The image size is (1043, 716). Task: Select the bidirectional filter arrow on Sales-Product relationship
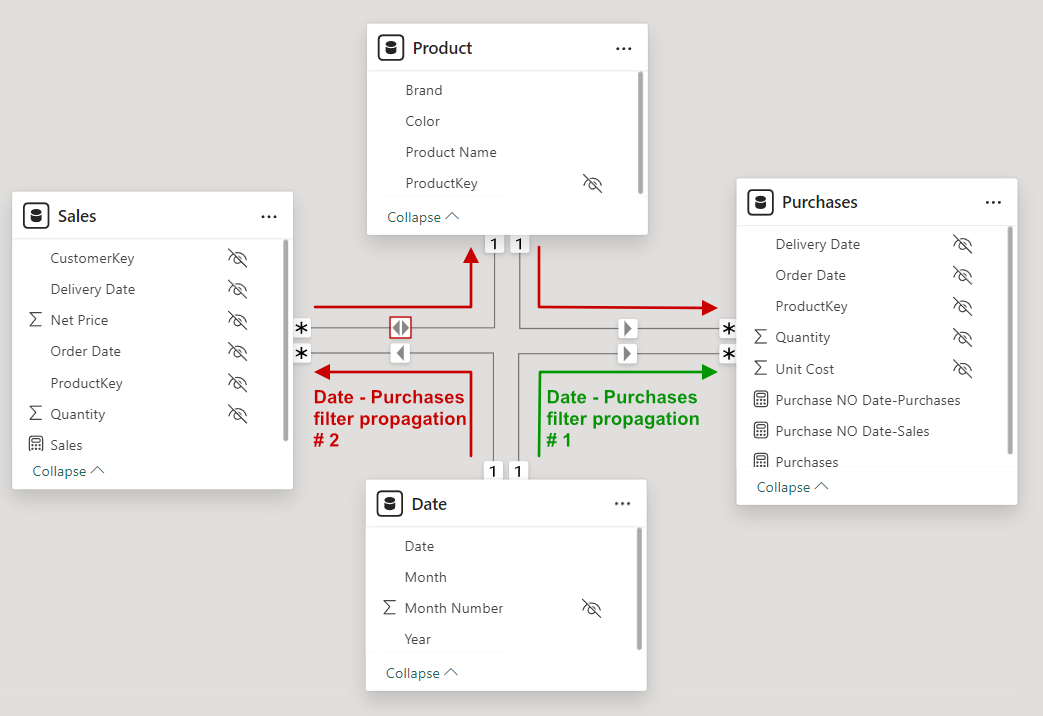[x=400, y=327]
